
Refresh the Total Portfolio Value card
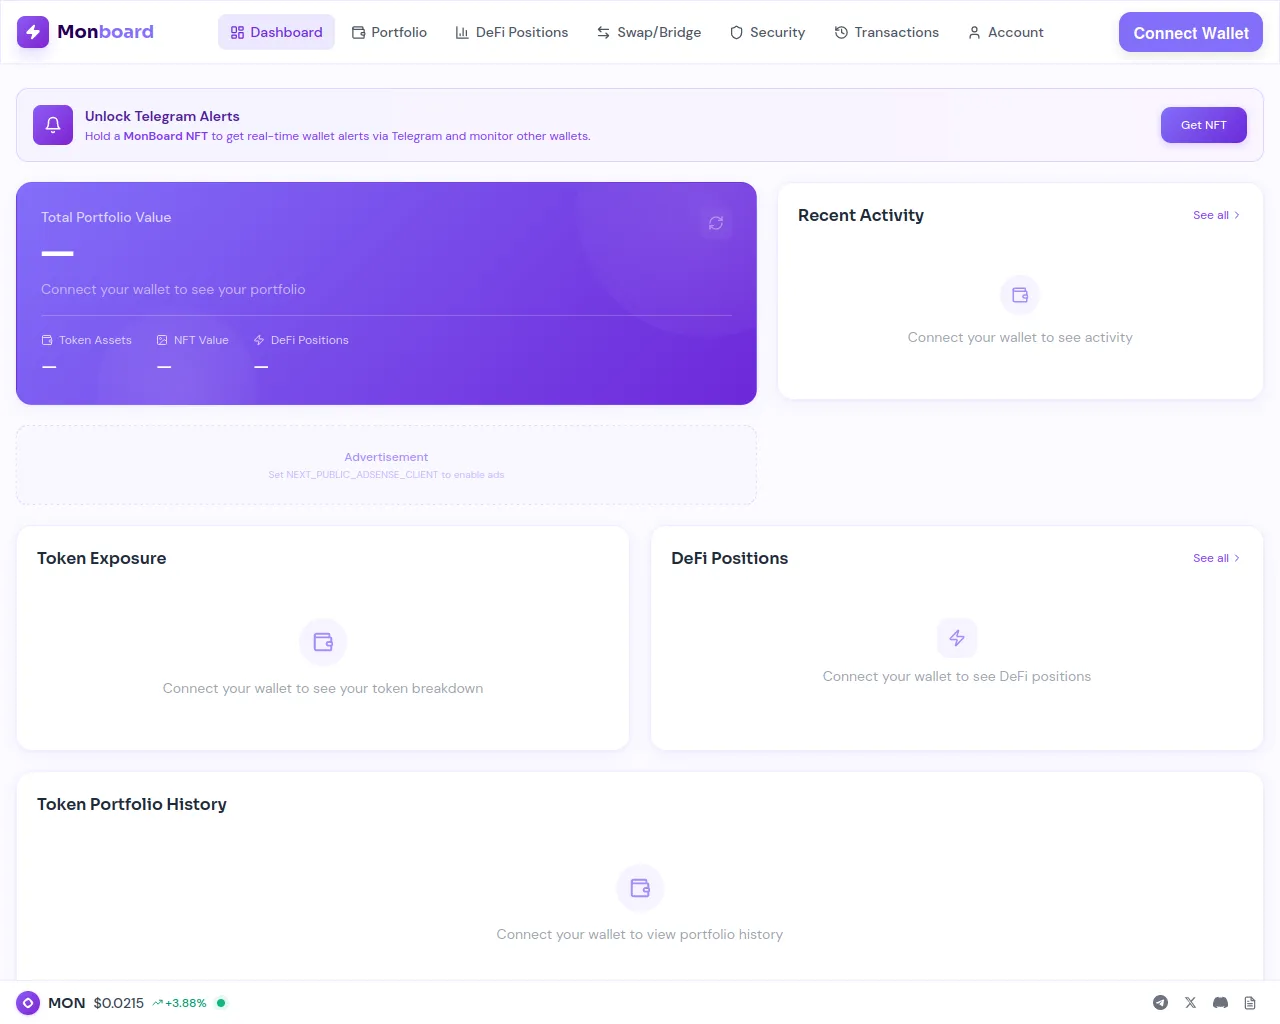coord(716,223)
